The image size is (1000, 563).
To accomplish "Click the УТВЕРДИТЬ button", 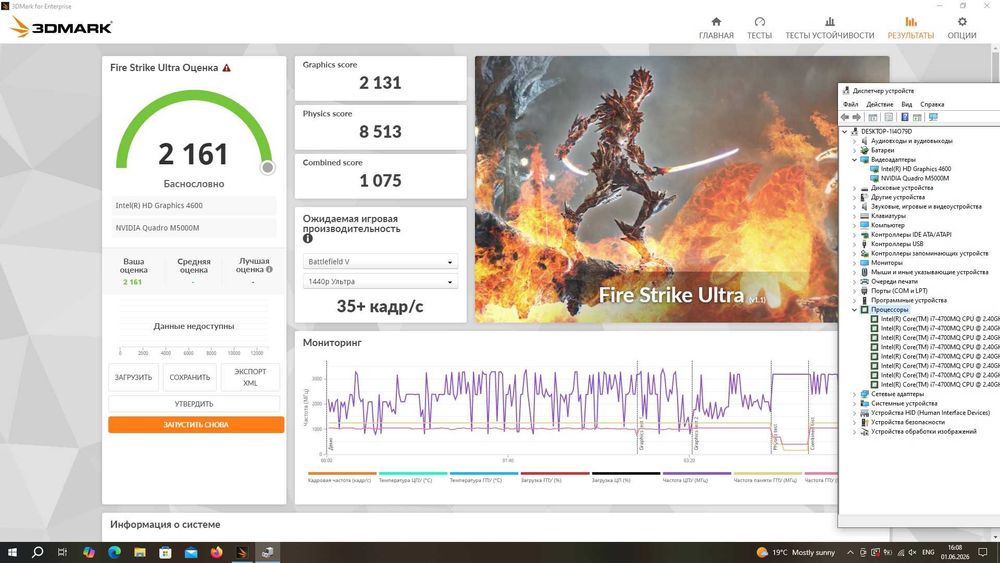I will coord(194,404).
